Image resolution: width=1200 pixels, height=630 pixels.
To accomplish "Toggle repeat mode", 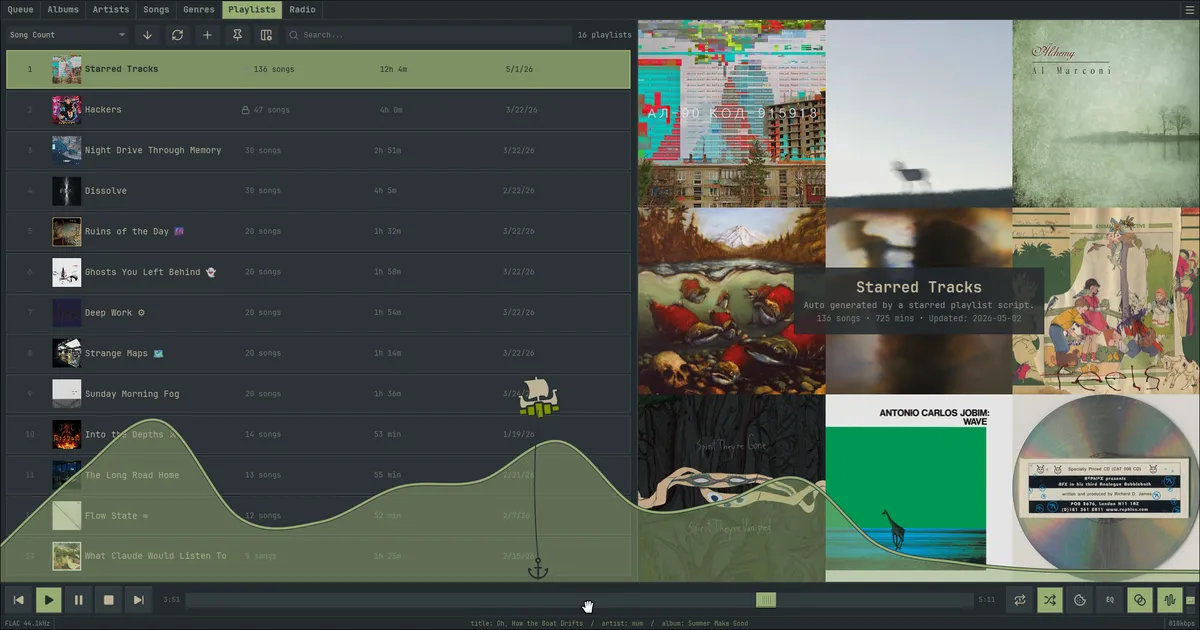I will pos(1020,600).
